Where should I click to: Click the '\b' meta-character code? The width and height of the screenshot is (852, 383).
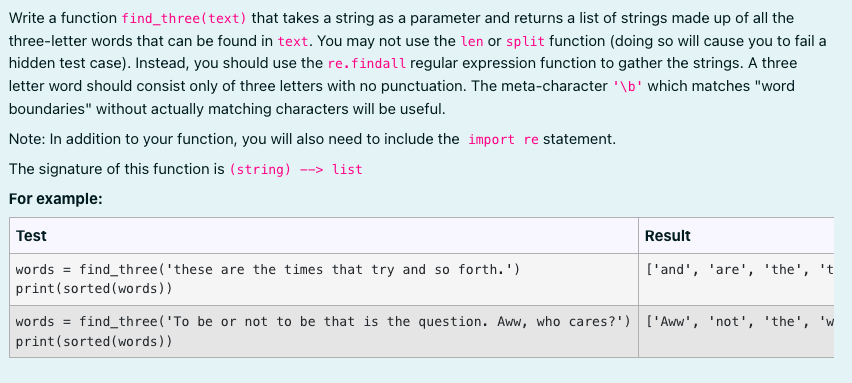628,87
